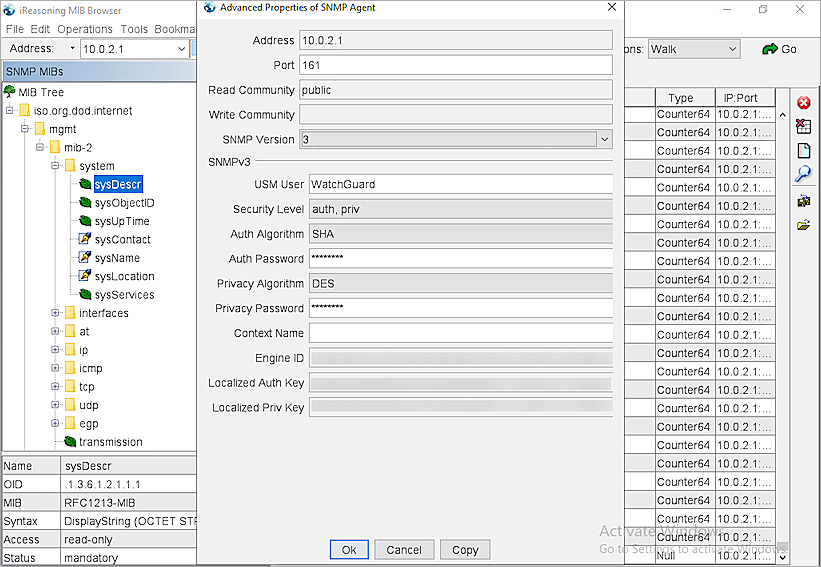
Task: Click the sysName writable node icon
Action: point(85,257)
